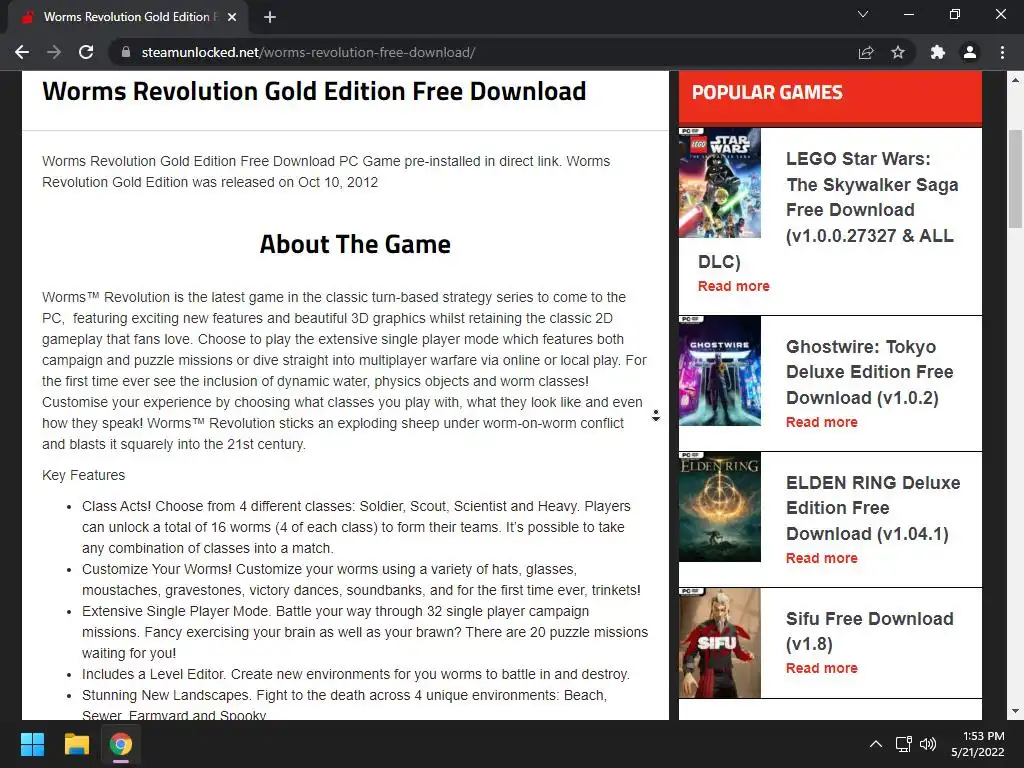Click Read more under Ghostwire: Tokyo
Screen dimensions: 1024x768
pyautogui.click(x=822, y=422)
